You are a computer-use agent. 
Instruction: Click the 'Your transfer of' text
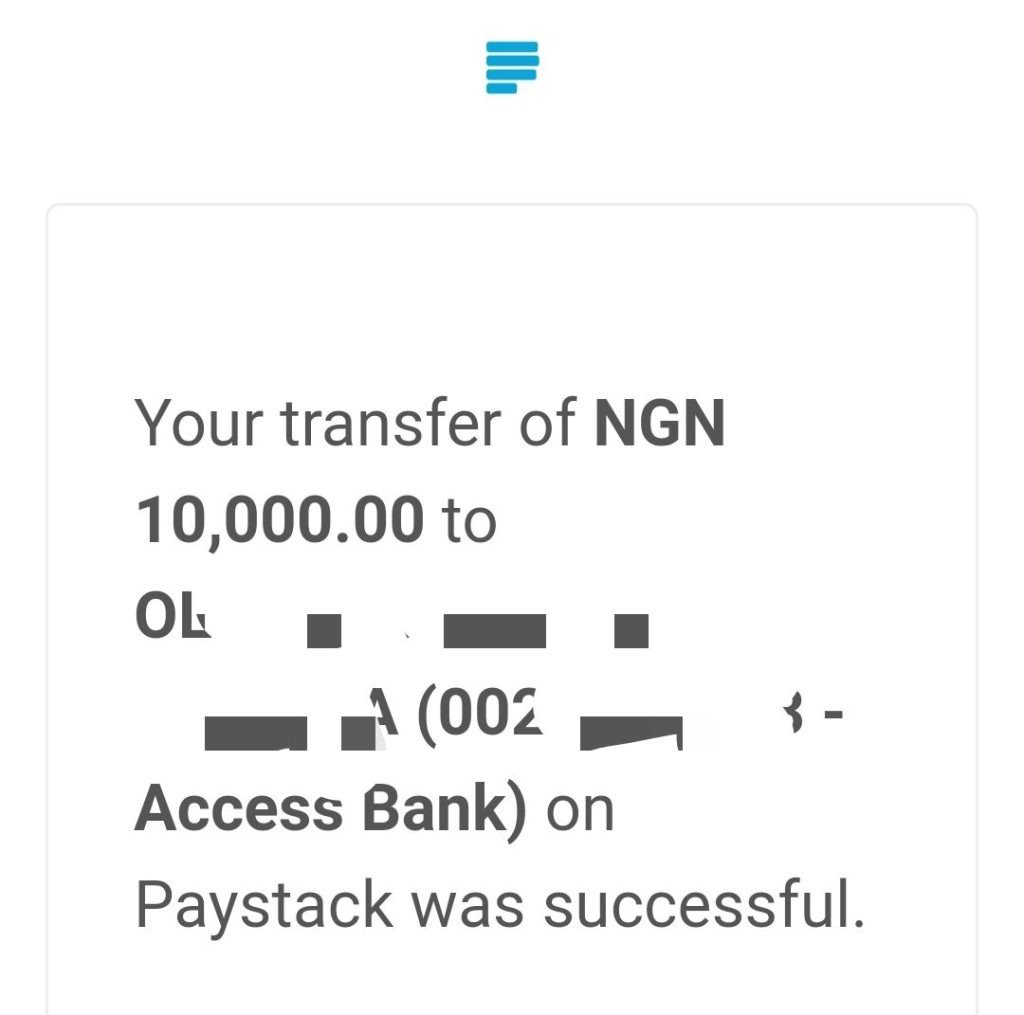(356, 423)
